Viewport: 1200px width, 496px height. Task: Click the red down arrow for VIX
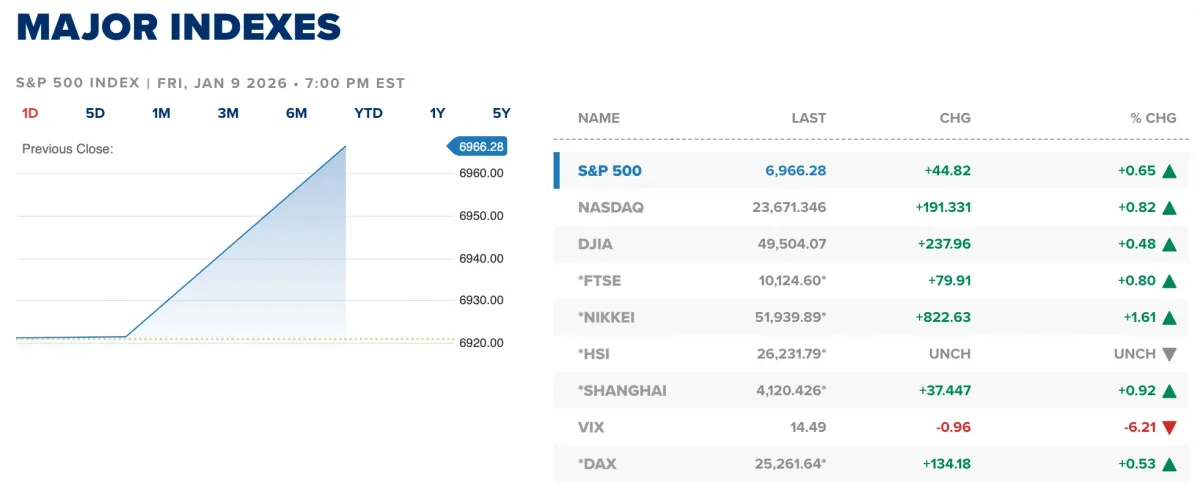click(x=1169, y=427)
